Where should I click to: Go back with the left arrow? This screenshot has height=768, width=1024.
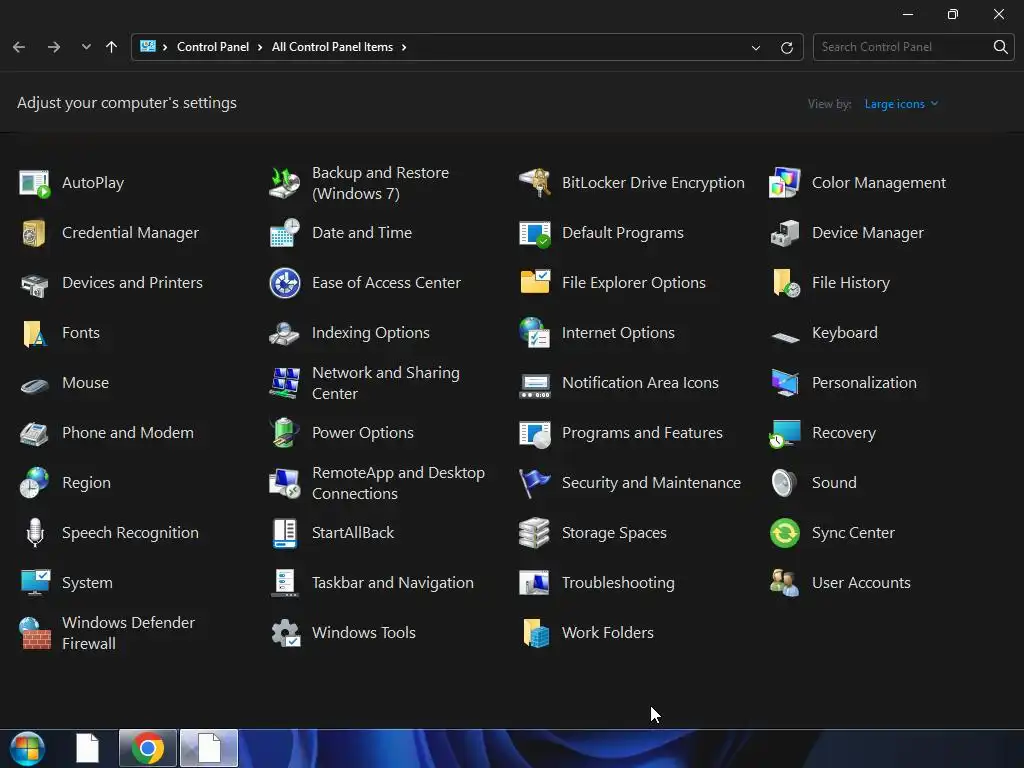pyautogui.click(x=19, y=47)
